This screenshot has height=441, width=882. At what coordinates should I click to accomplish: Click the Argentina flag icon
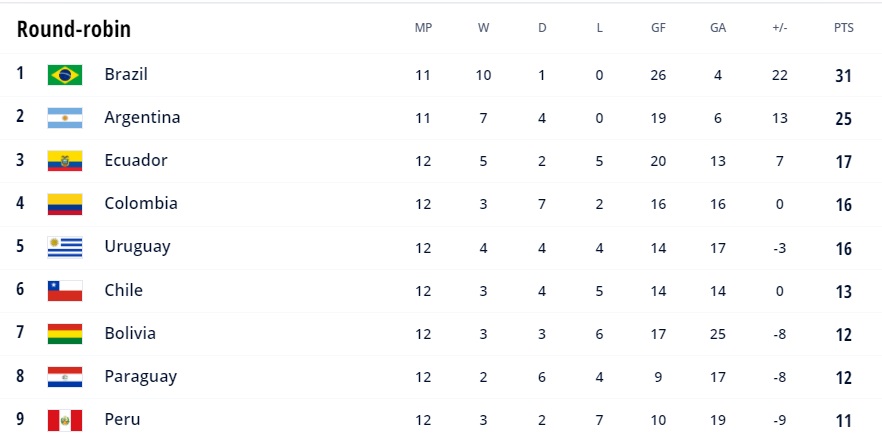tap(64, 118)
